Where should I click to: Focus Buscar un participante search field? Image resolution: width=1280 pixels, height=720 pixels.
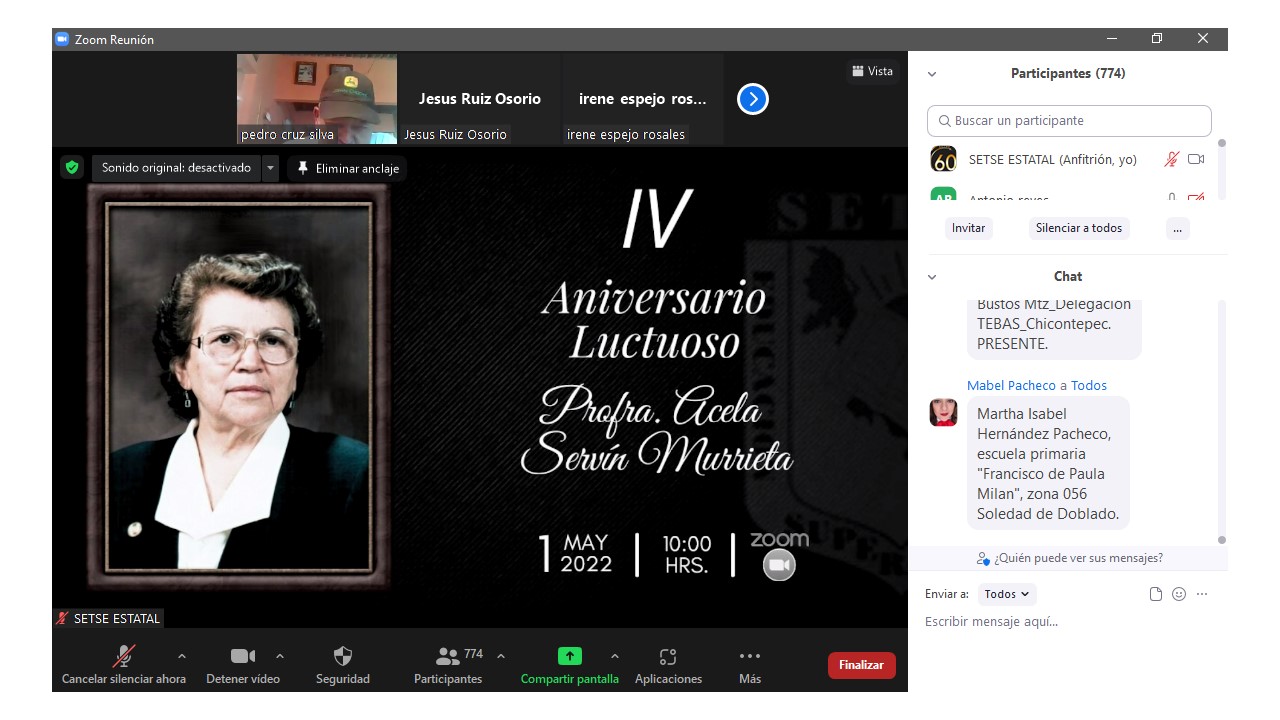tap(1069, 120)
